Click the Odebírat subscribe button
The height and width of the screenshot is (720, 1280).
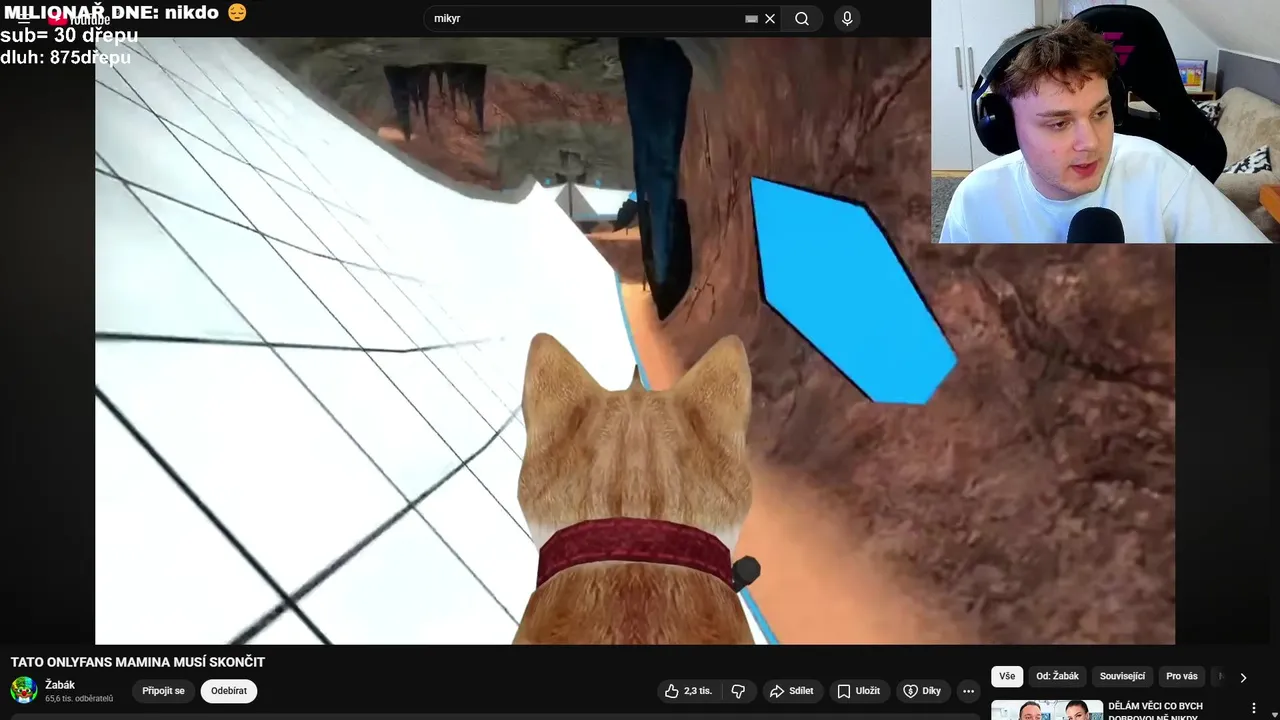click(229, 691)
